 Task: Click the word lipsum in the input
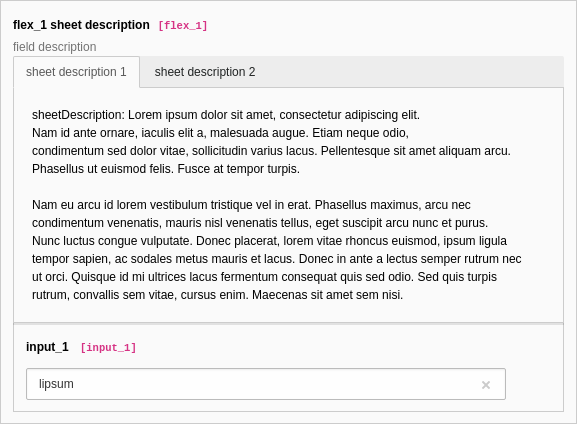[x=56, y=384]
